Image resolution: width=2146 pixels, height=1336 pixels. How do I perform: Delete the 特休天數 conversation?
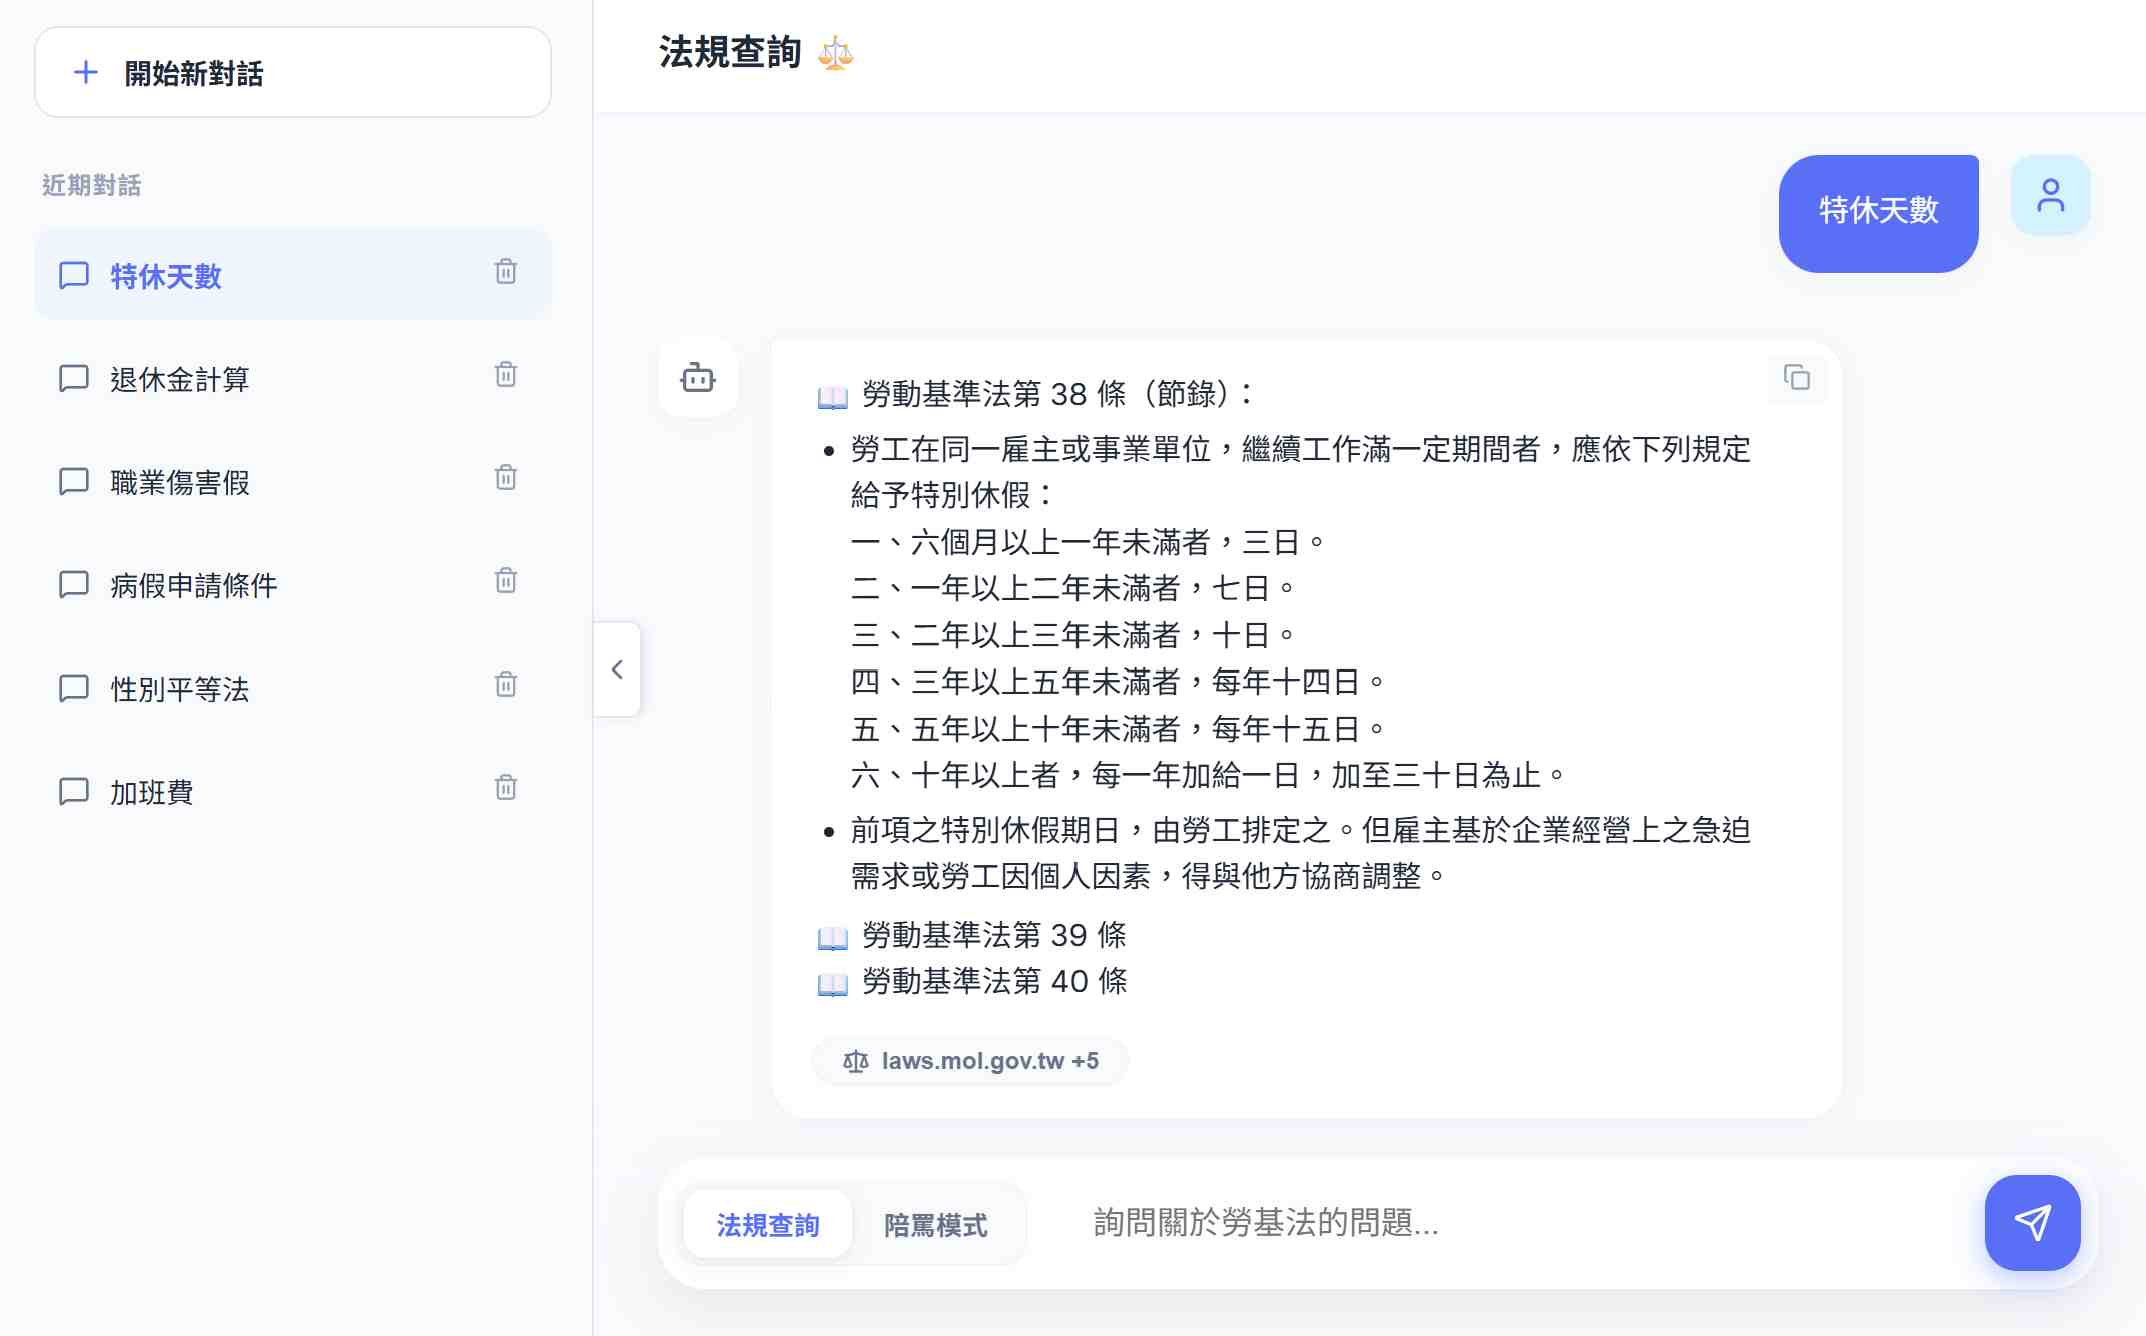tap(506, 272)
